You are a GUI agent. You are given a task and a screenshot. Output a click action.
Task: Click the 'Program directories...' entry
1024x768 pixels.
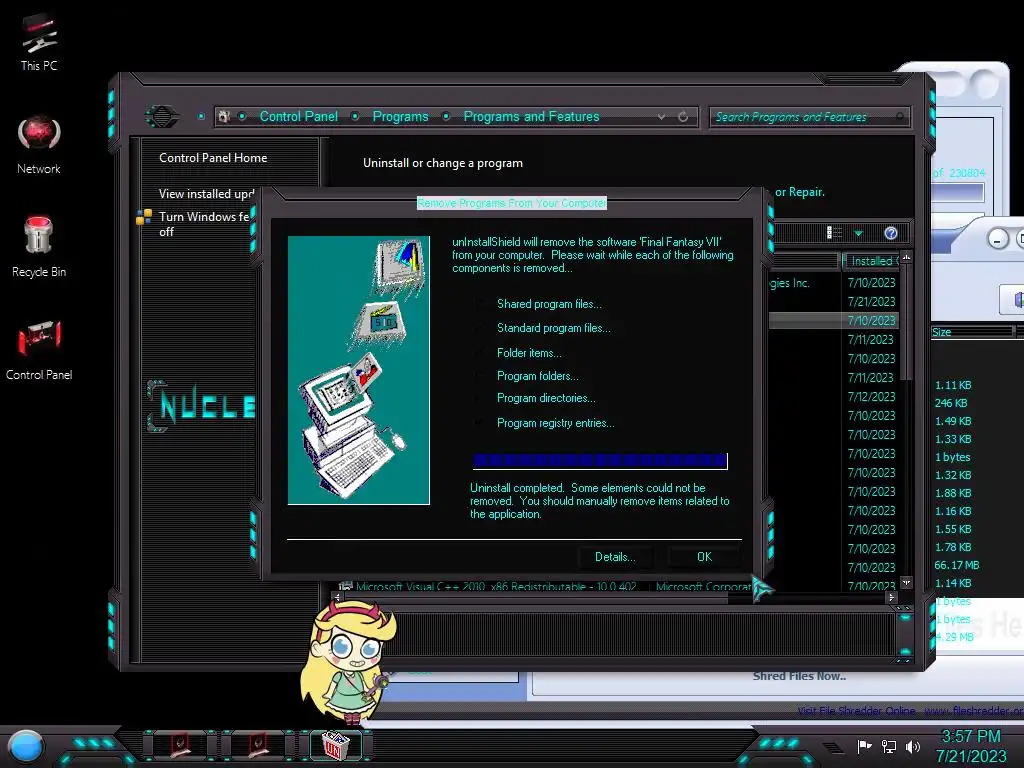tap(546, 398)
